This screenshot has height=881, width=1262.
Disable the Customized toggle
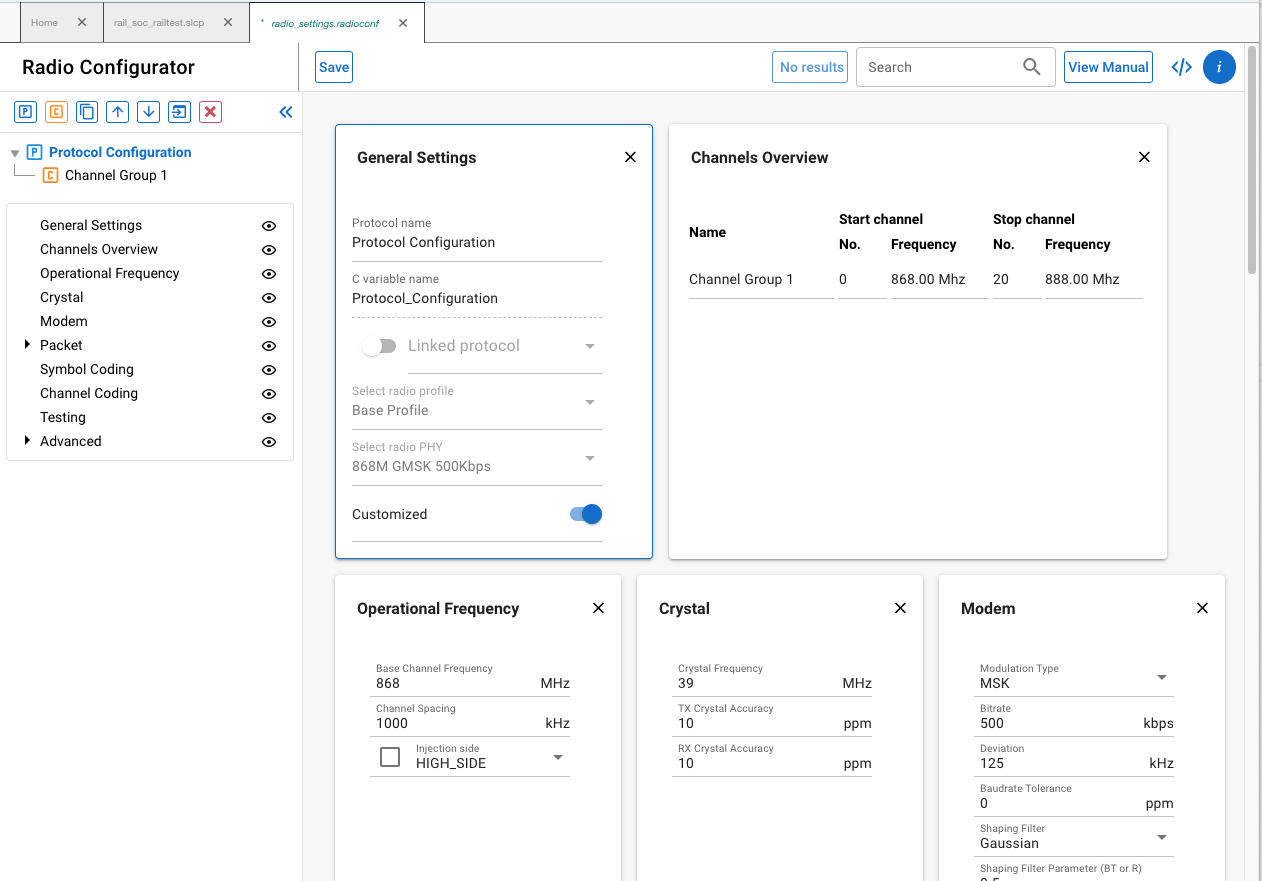583,514
